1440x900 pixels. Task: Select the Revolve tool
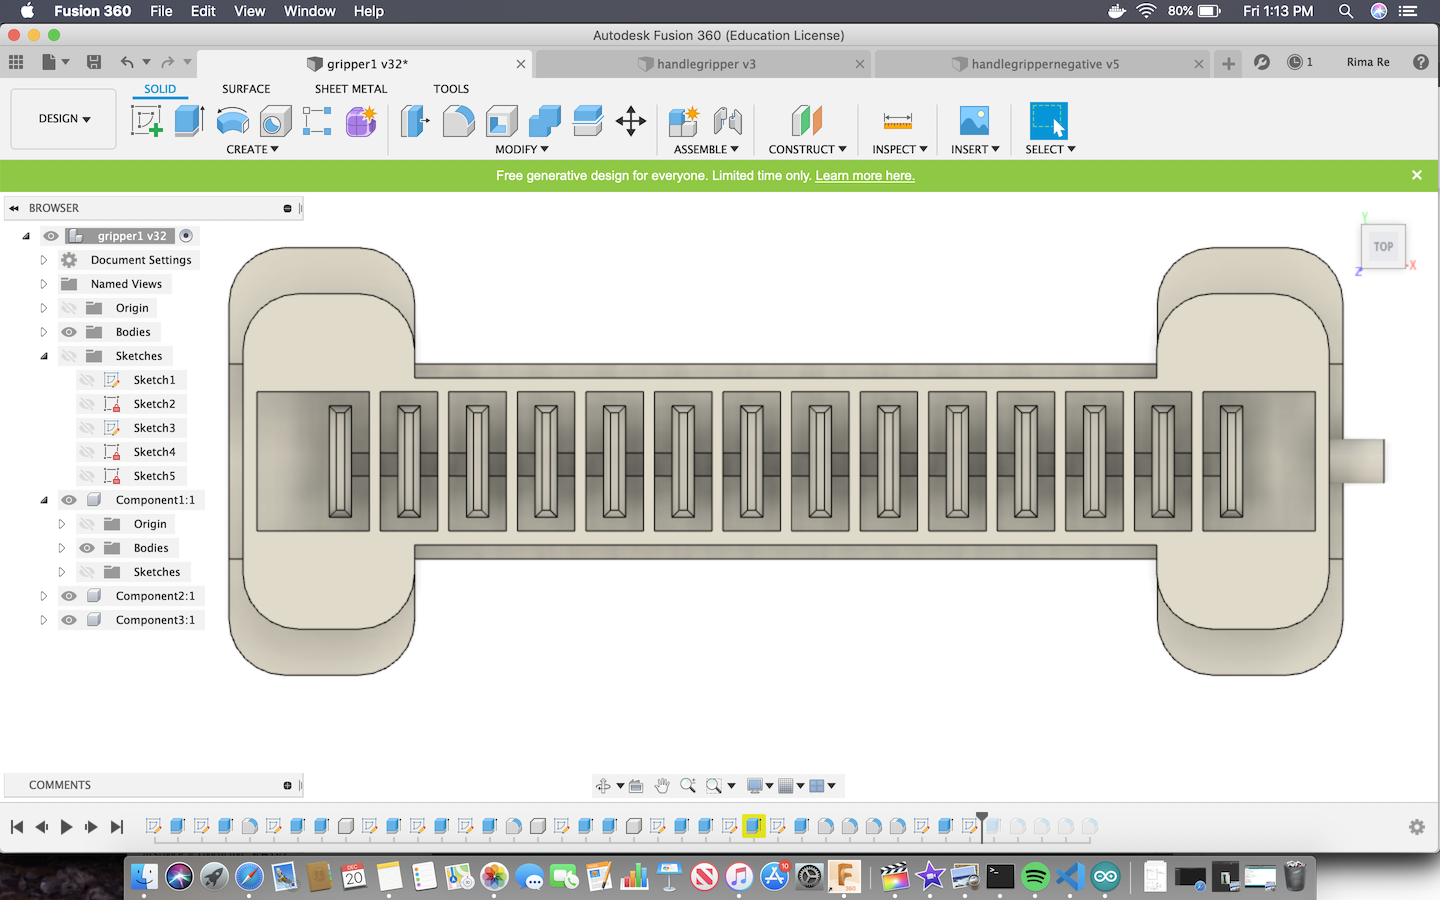point(232,121)
